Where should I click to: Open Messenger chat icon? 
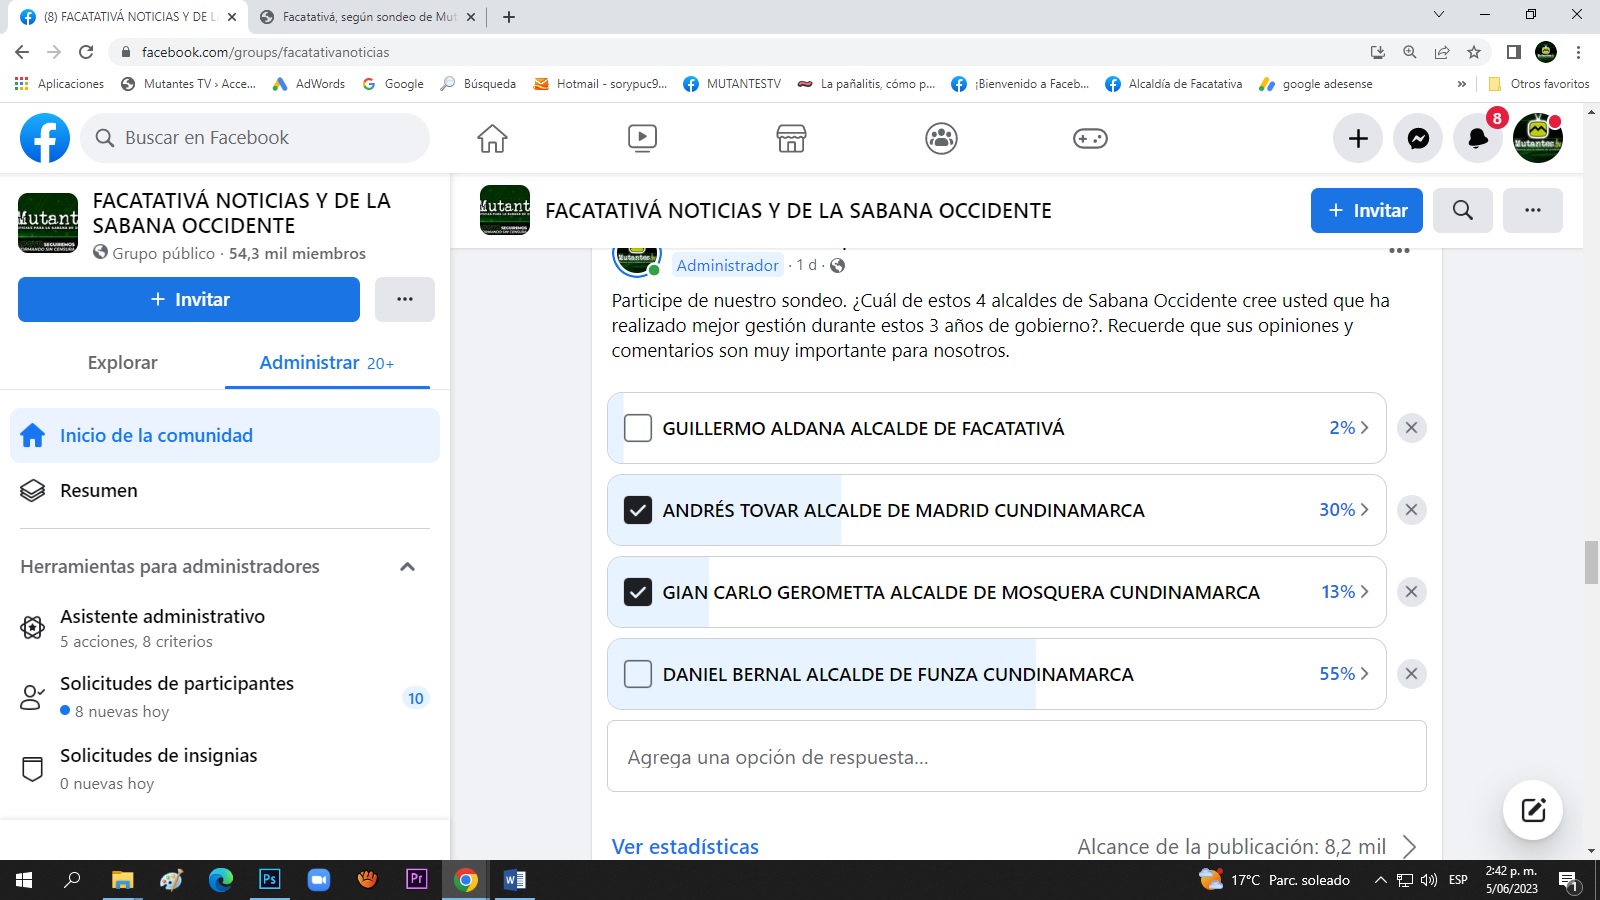click(1418, 138)
